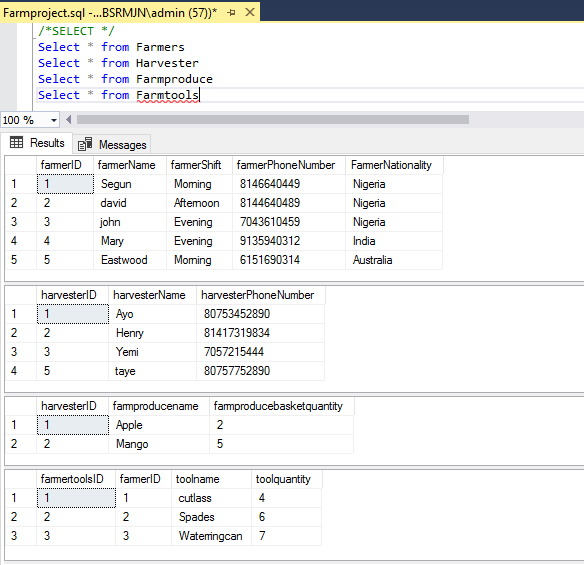
Task: Select the cell containing Henry
Action: 152,333
